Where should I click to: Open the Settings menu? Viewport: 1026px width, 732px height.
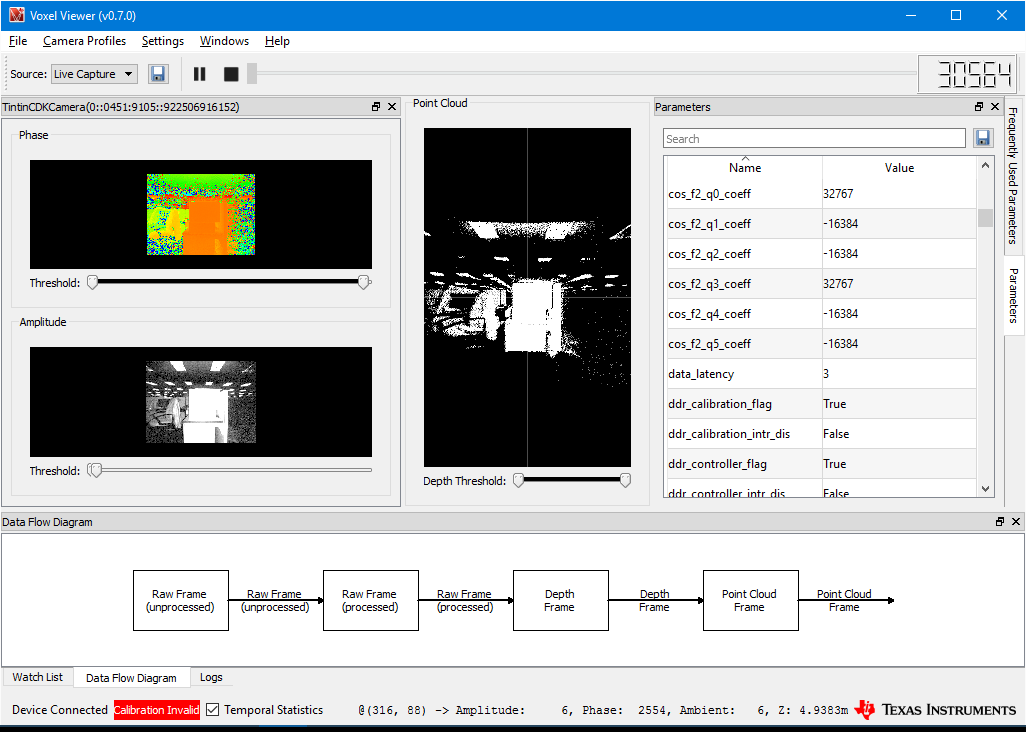[163, 41]
